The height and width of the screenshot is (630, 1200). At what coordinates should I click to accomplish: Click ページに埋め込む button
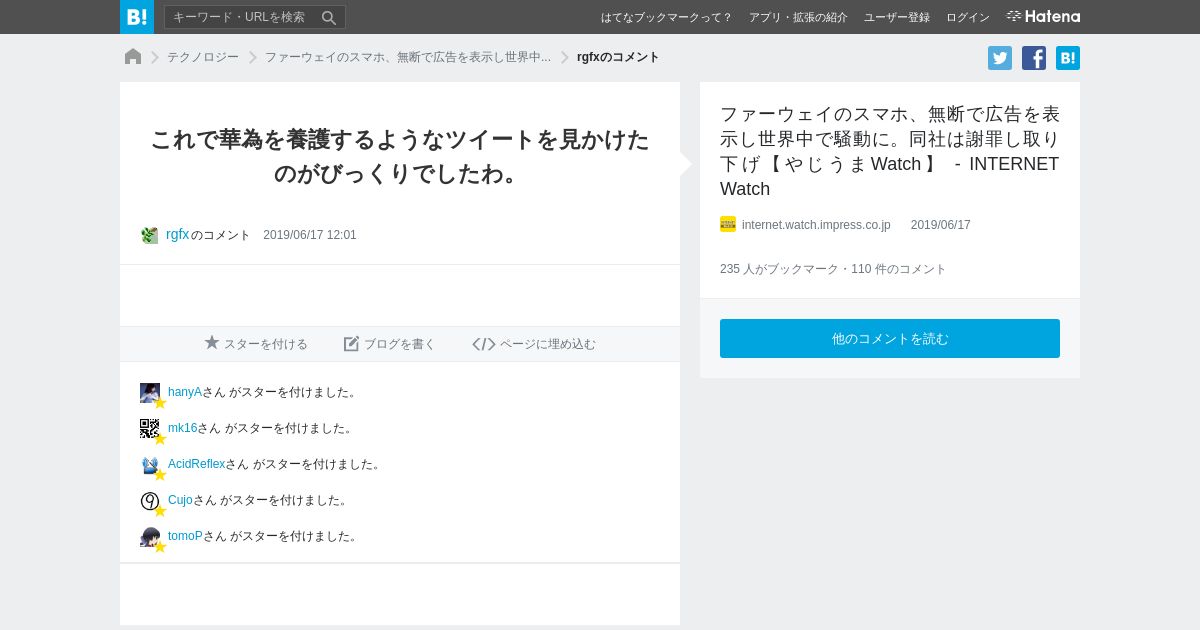click(534, 343)
